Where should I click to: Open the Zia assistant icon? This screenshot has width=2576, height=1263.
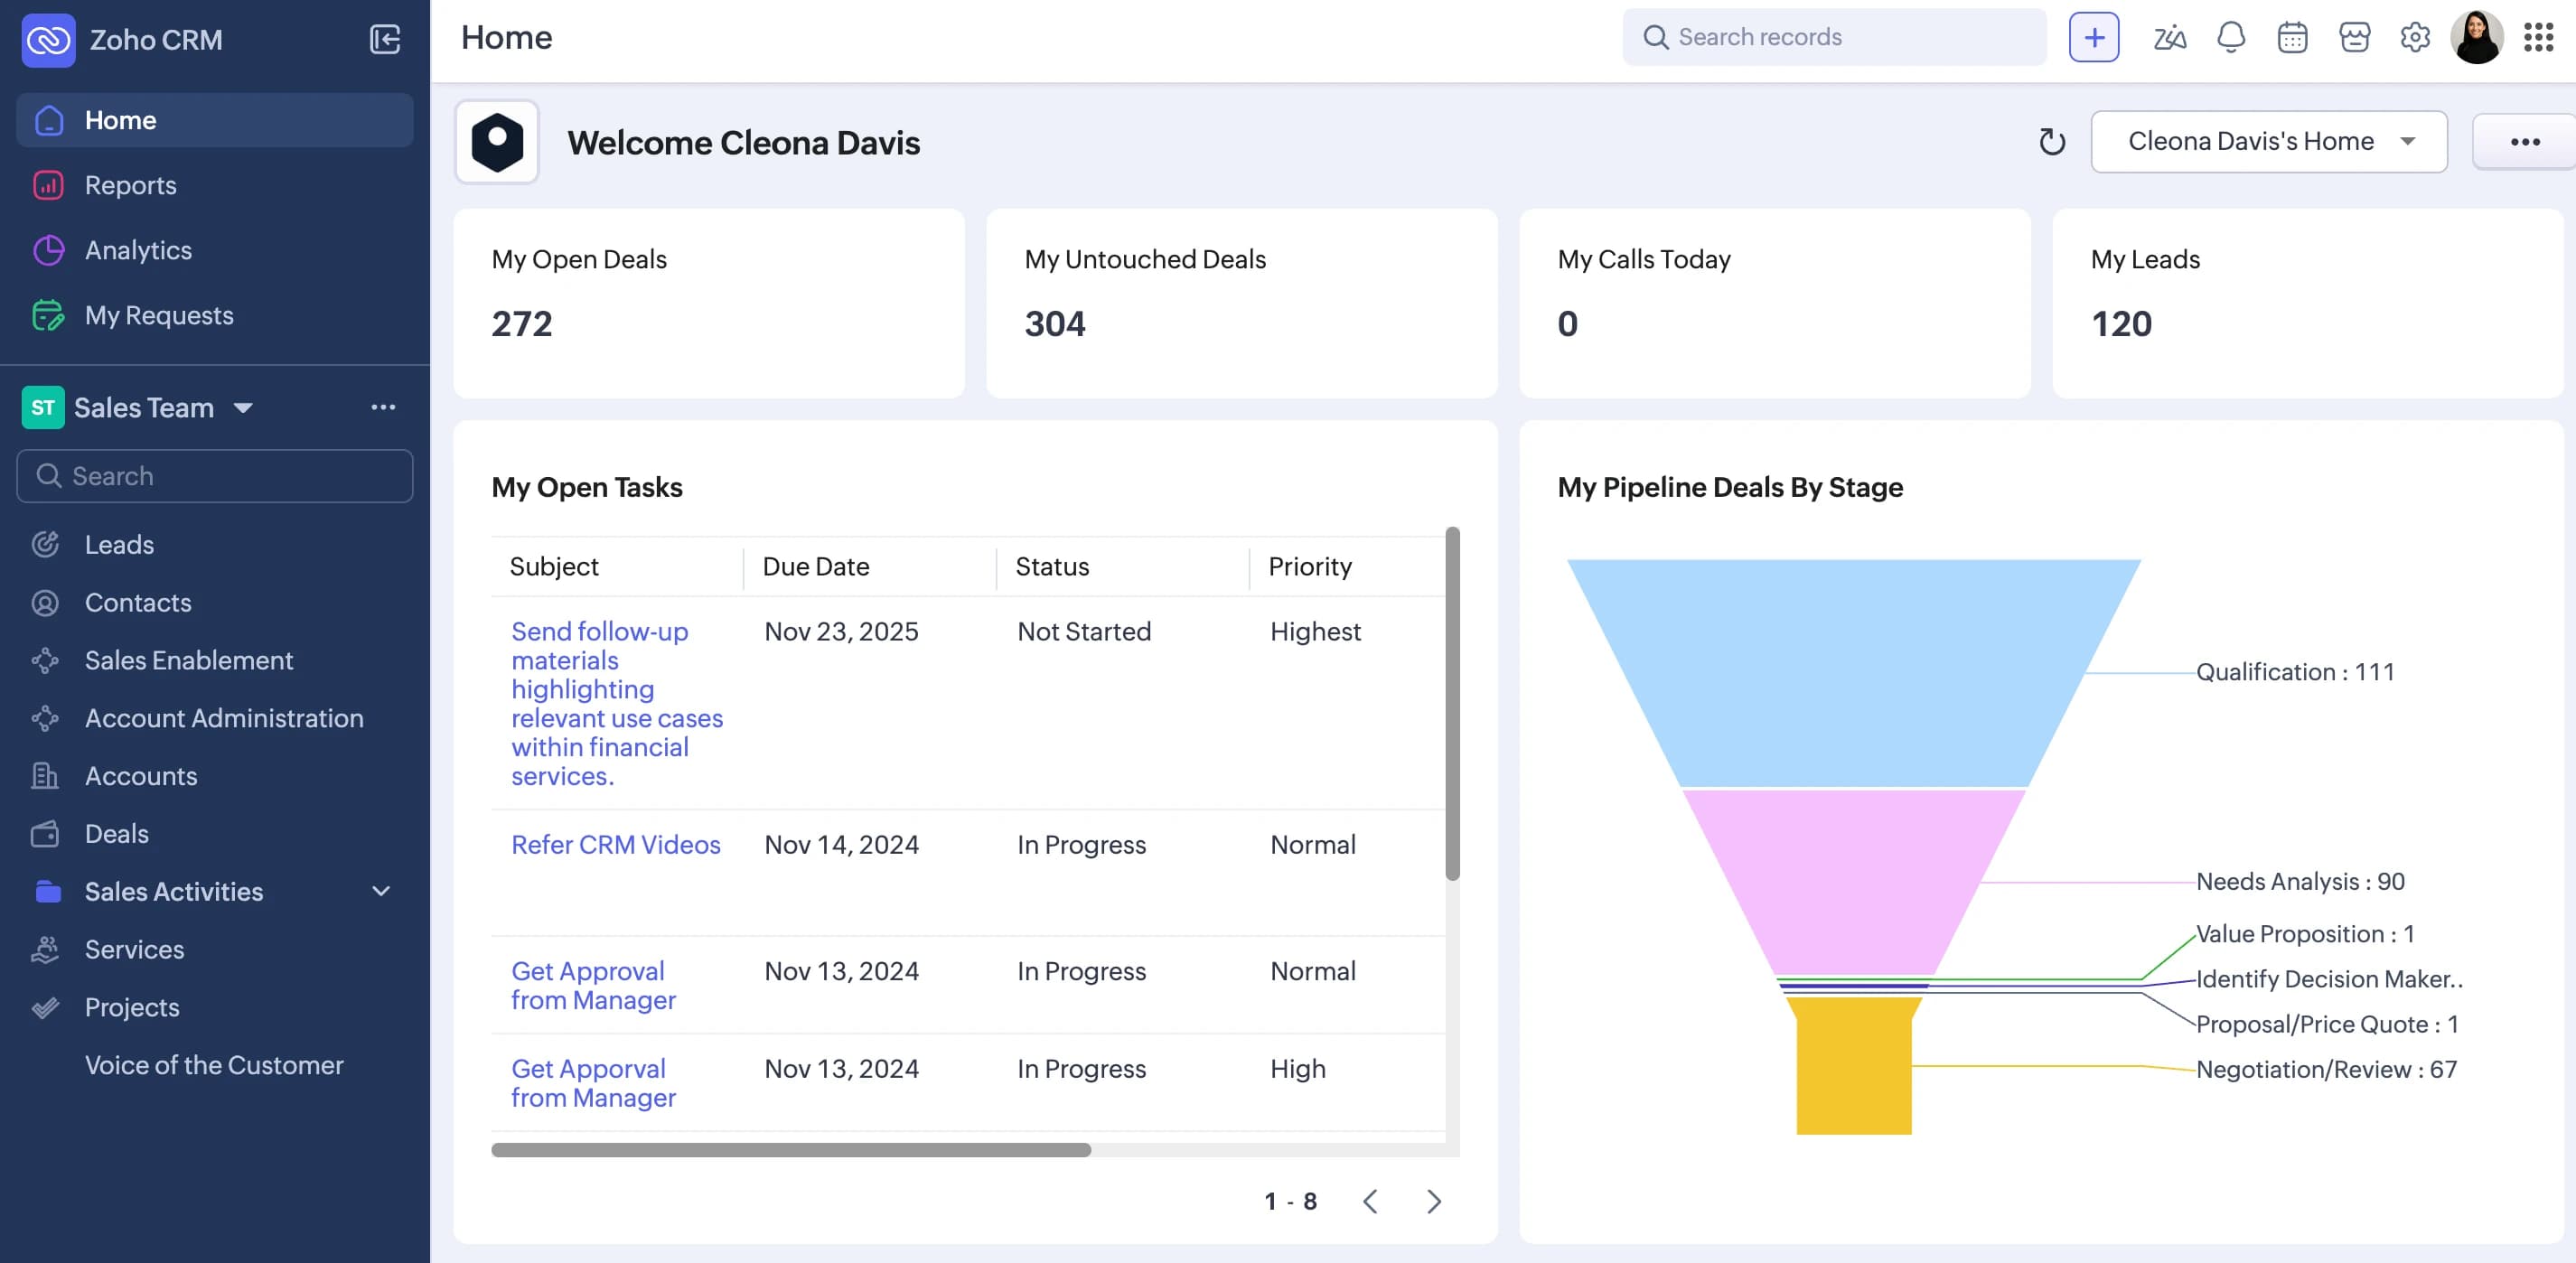[2169, 38]
